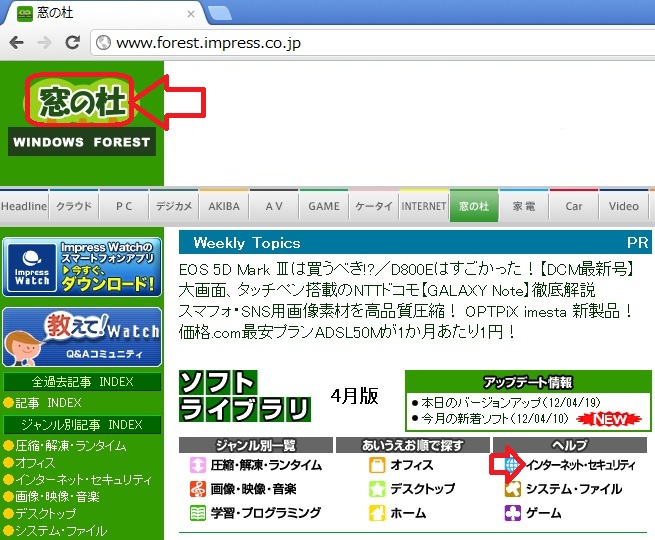Open the クラウド navigation tab
655x540 pixels.
[x=74, y=206]
